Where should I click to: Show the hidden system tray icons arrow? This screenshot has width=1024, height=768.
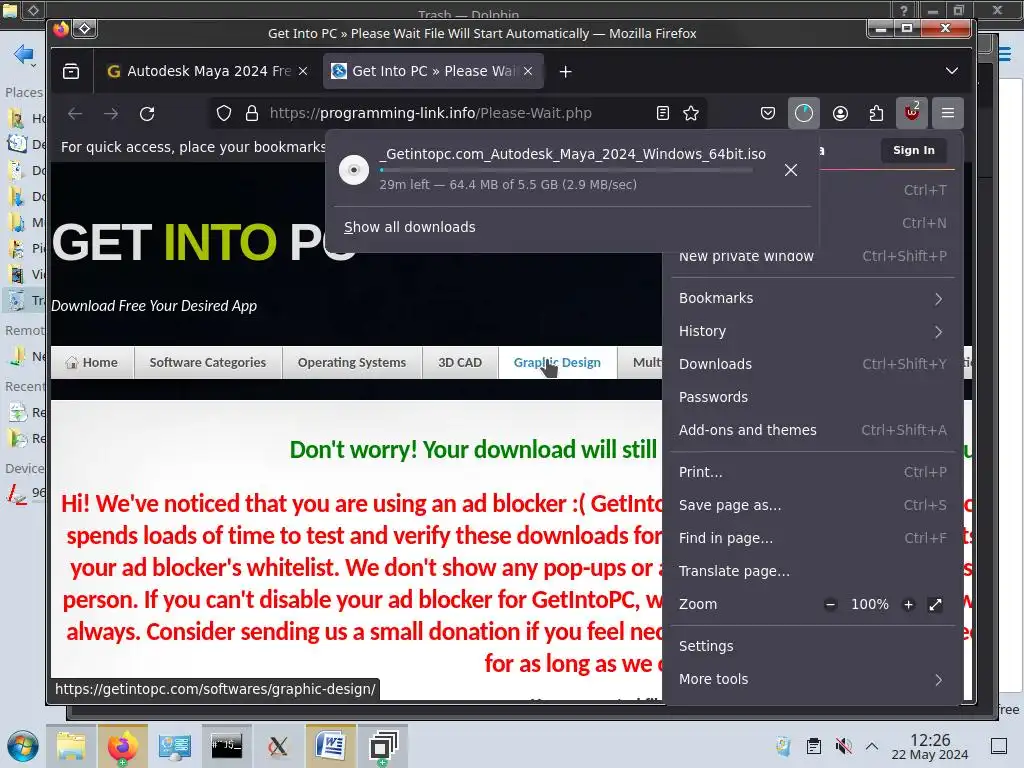872,746
